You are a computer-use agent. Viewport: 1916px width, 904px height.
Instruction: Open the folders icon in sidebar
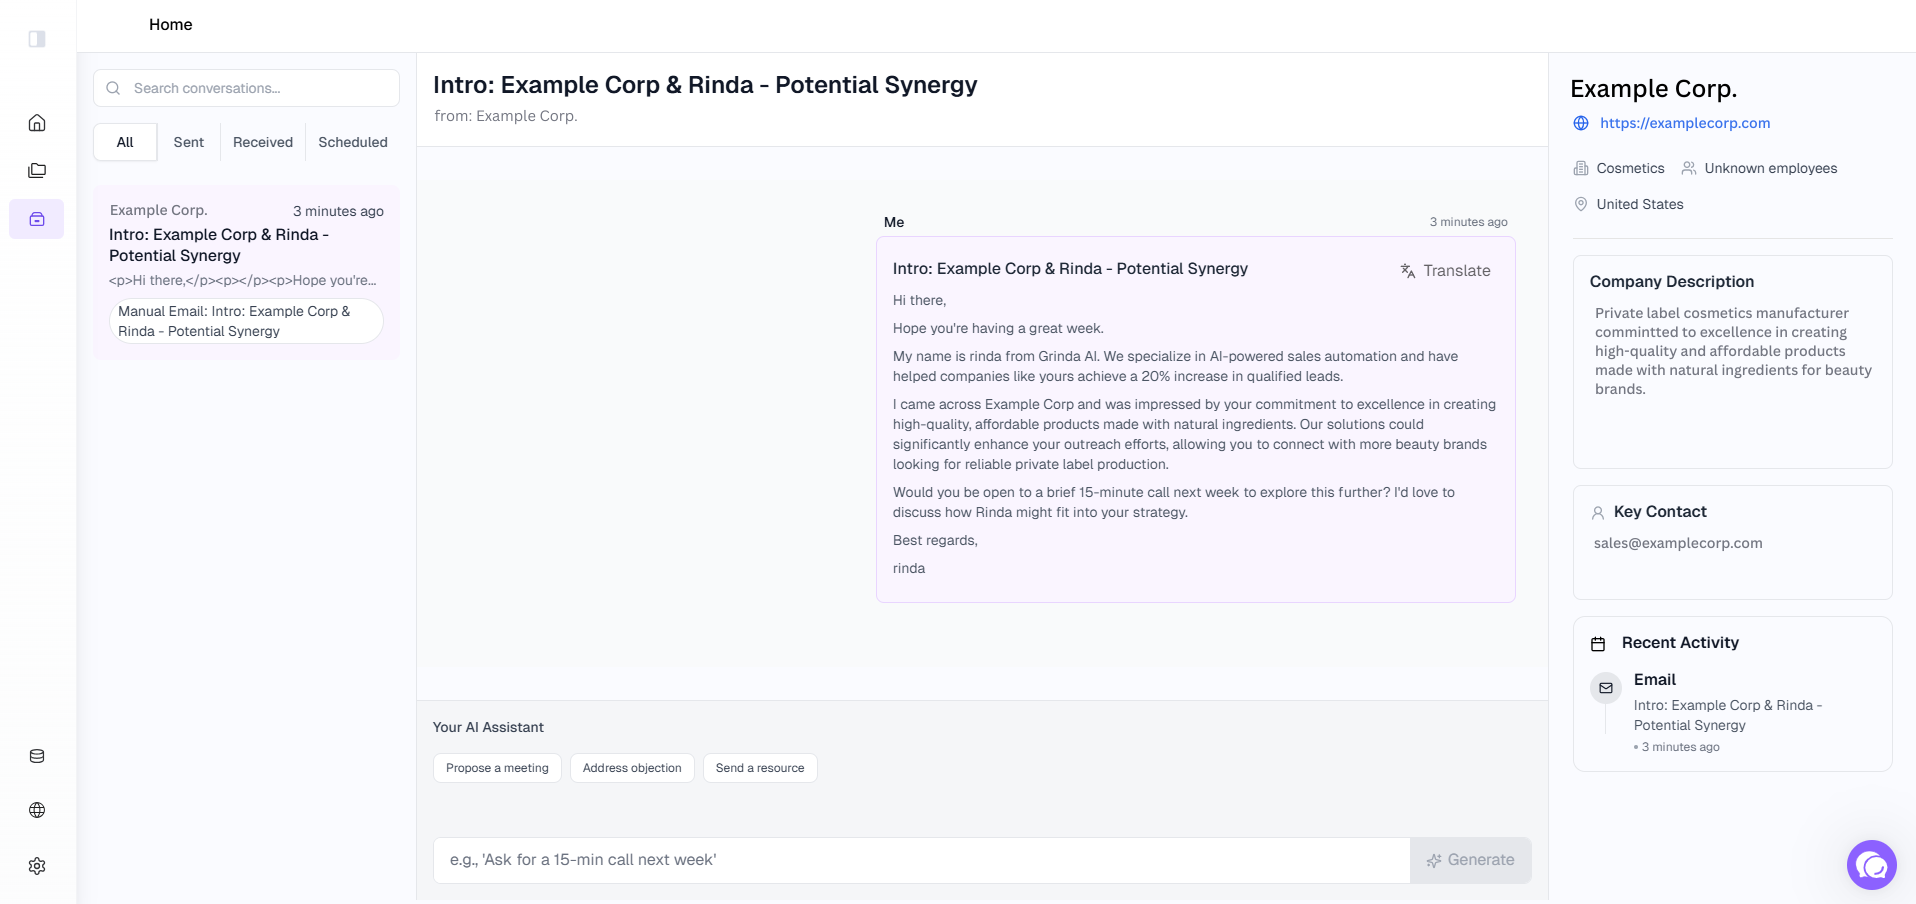[37, 171]
